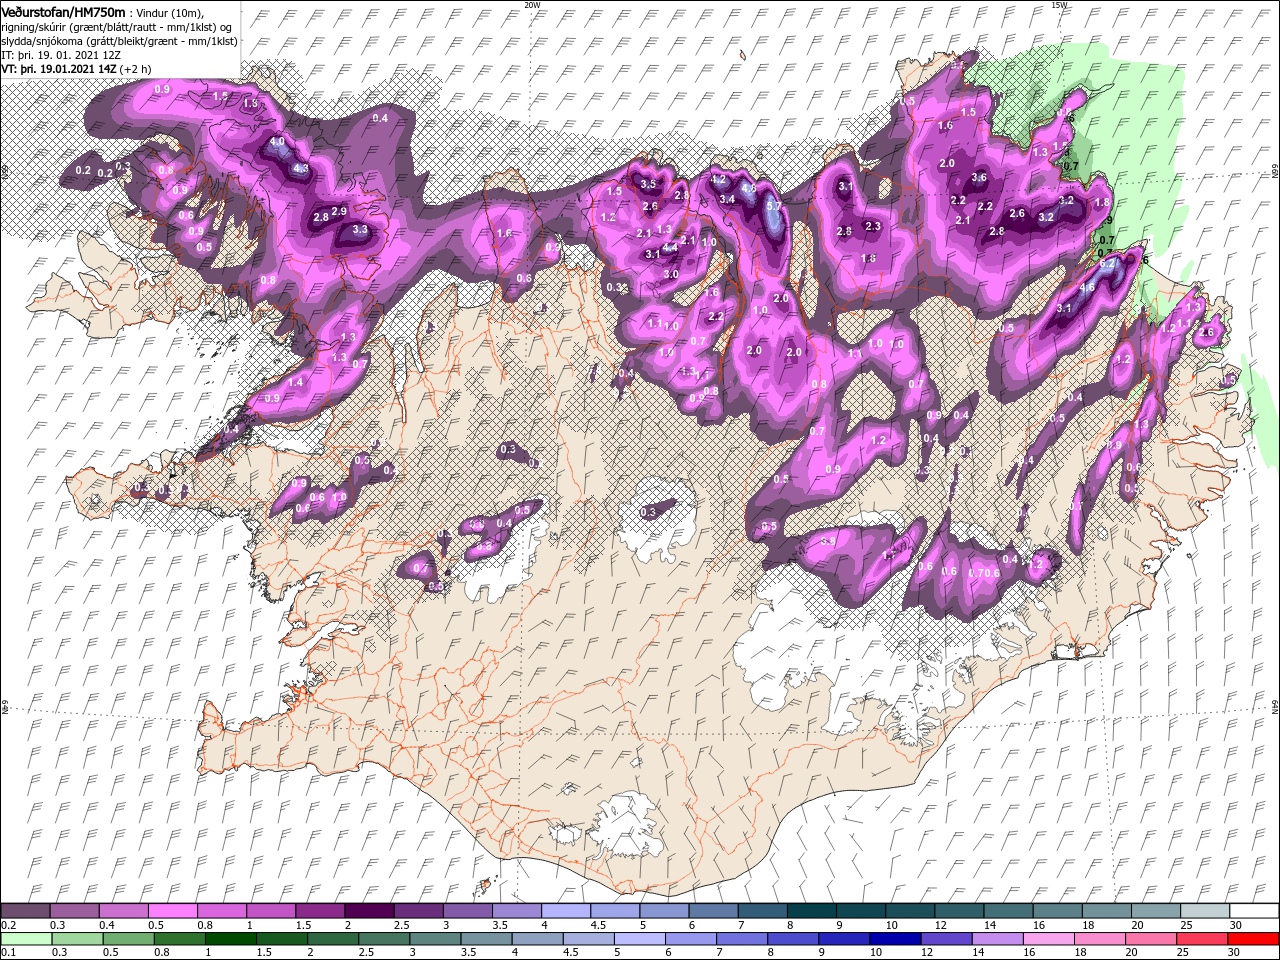Click the 3.4 precipitation value on the map

pyautogui.click(x=727, y=199)
